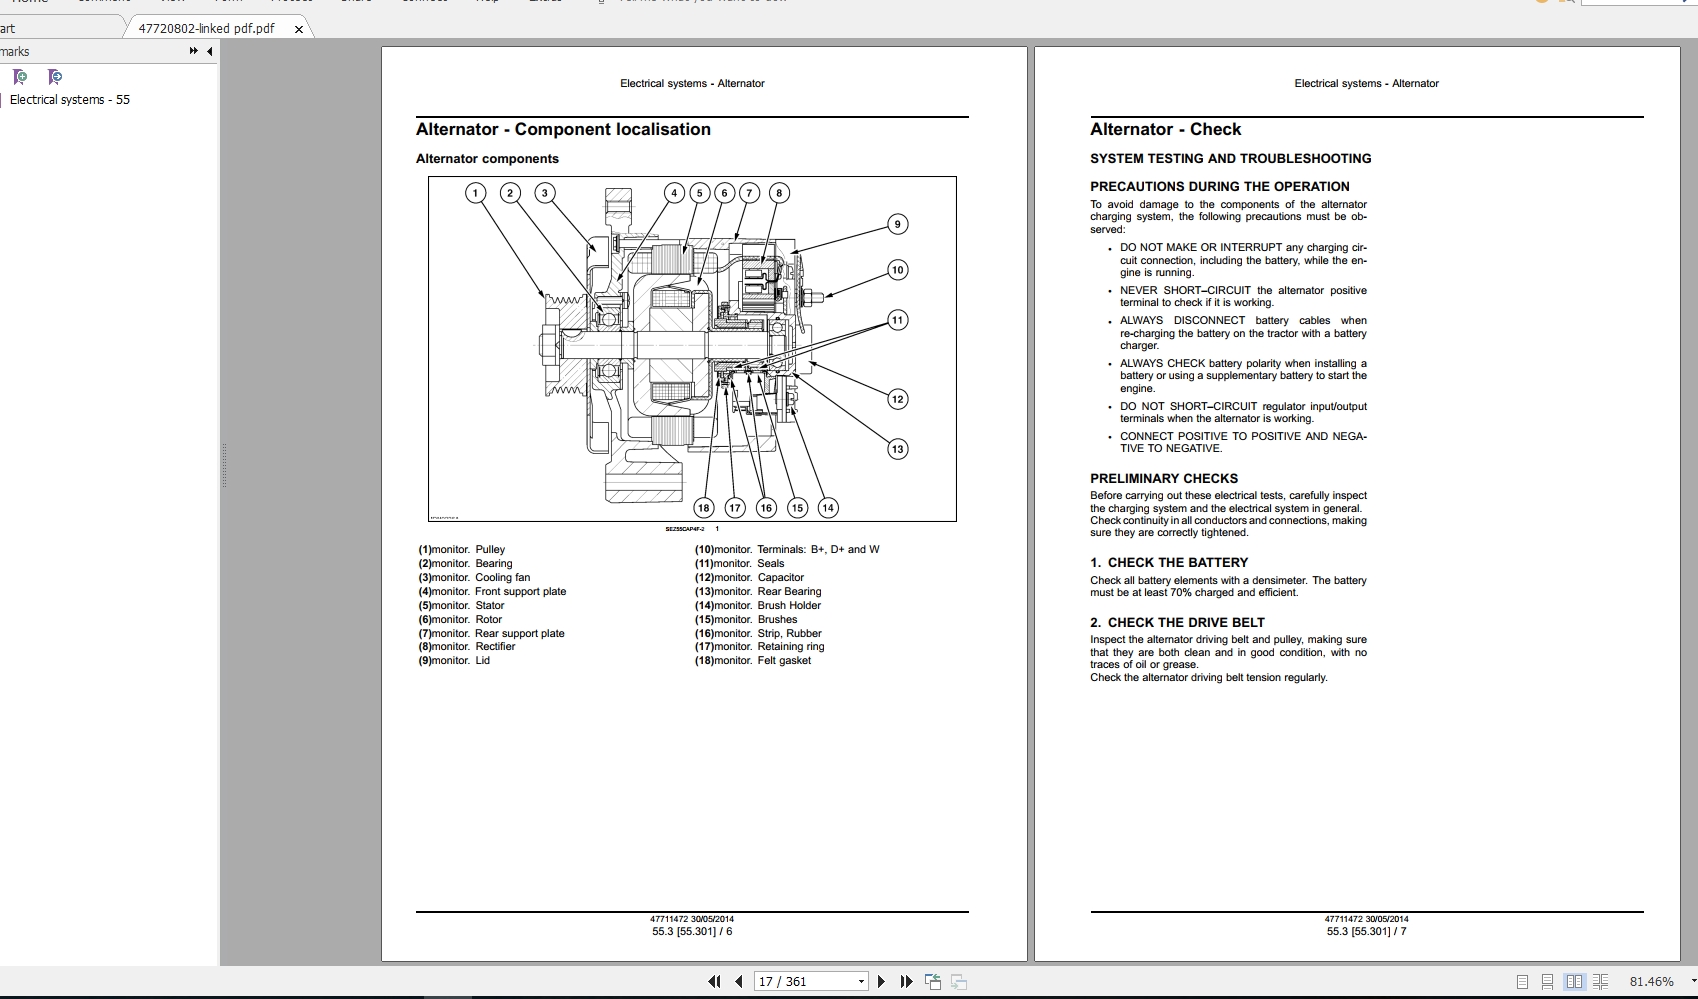Click the page footer 55.3 [55.301] / 6
The width and height of the screenshot is (1698, 999).
692,932
